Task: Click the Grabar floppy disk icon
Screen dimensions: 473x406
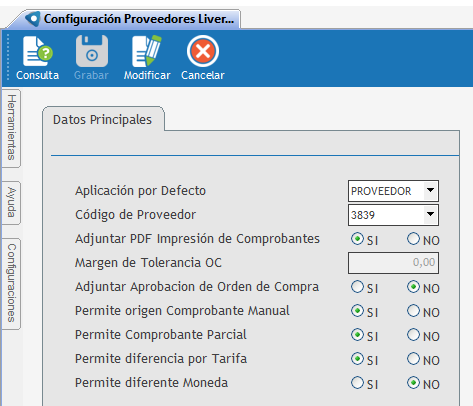Action: click(92, 51)
